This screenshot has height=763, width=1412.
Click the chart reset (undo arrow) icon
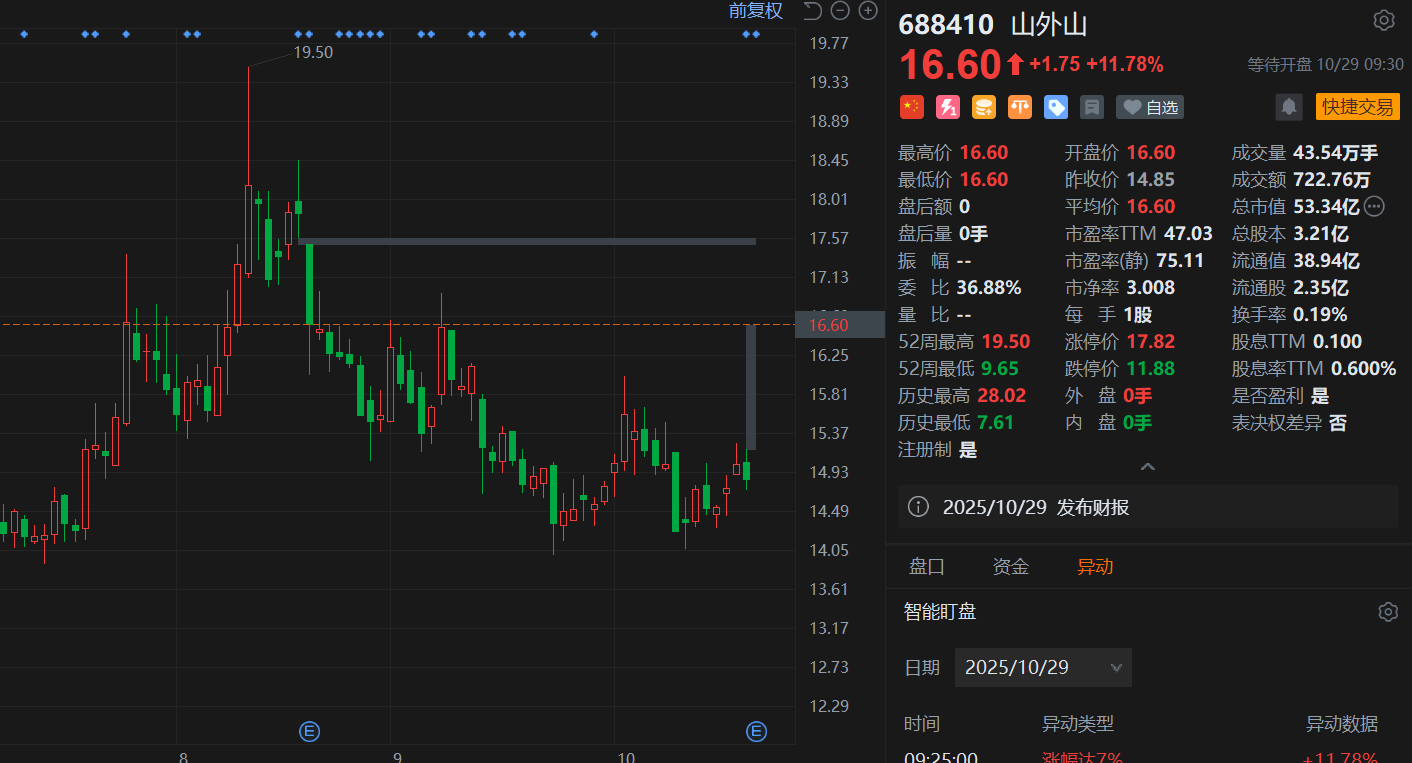(x=812, y=11)
